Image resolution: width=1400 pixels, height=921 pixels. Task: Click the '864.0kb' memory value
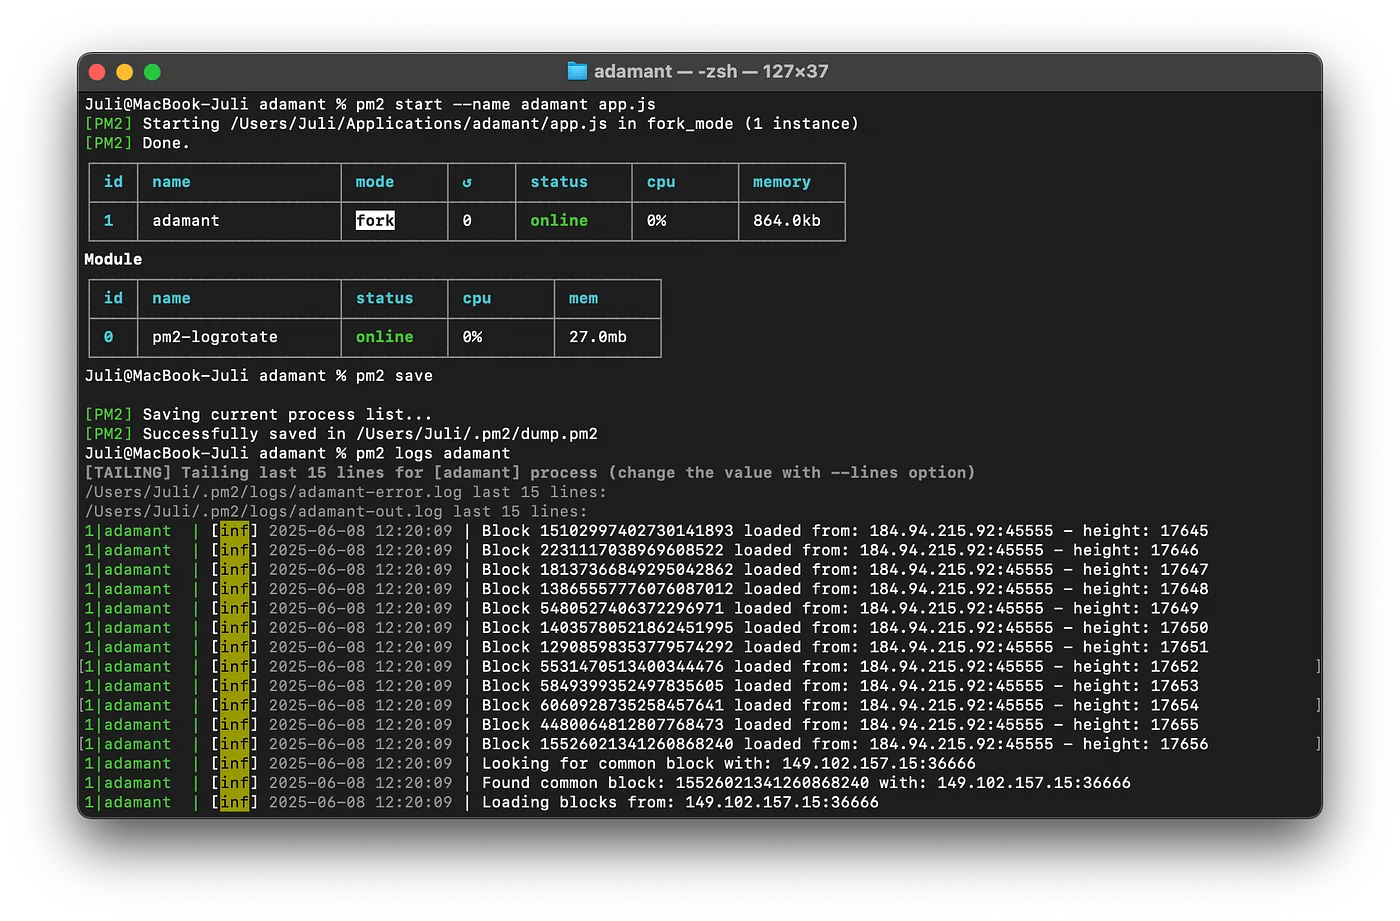click(x=787, y=220)
